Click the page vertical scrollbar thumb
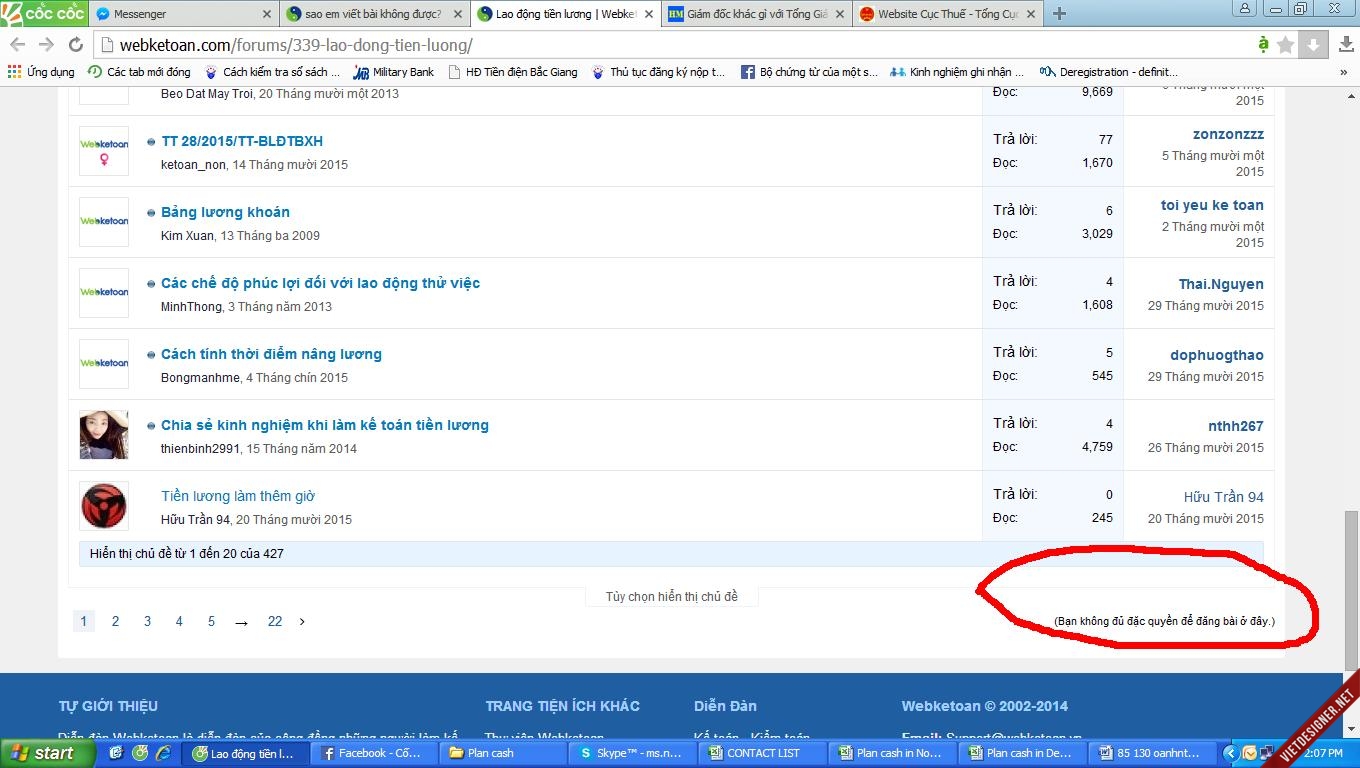Screen dimensions: 1360x768 coord(1351,588)
